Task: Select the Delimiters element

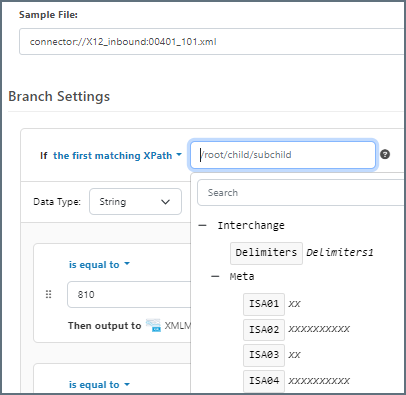Action: 266,253
